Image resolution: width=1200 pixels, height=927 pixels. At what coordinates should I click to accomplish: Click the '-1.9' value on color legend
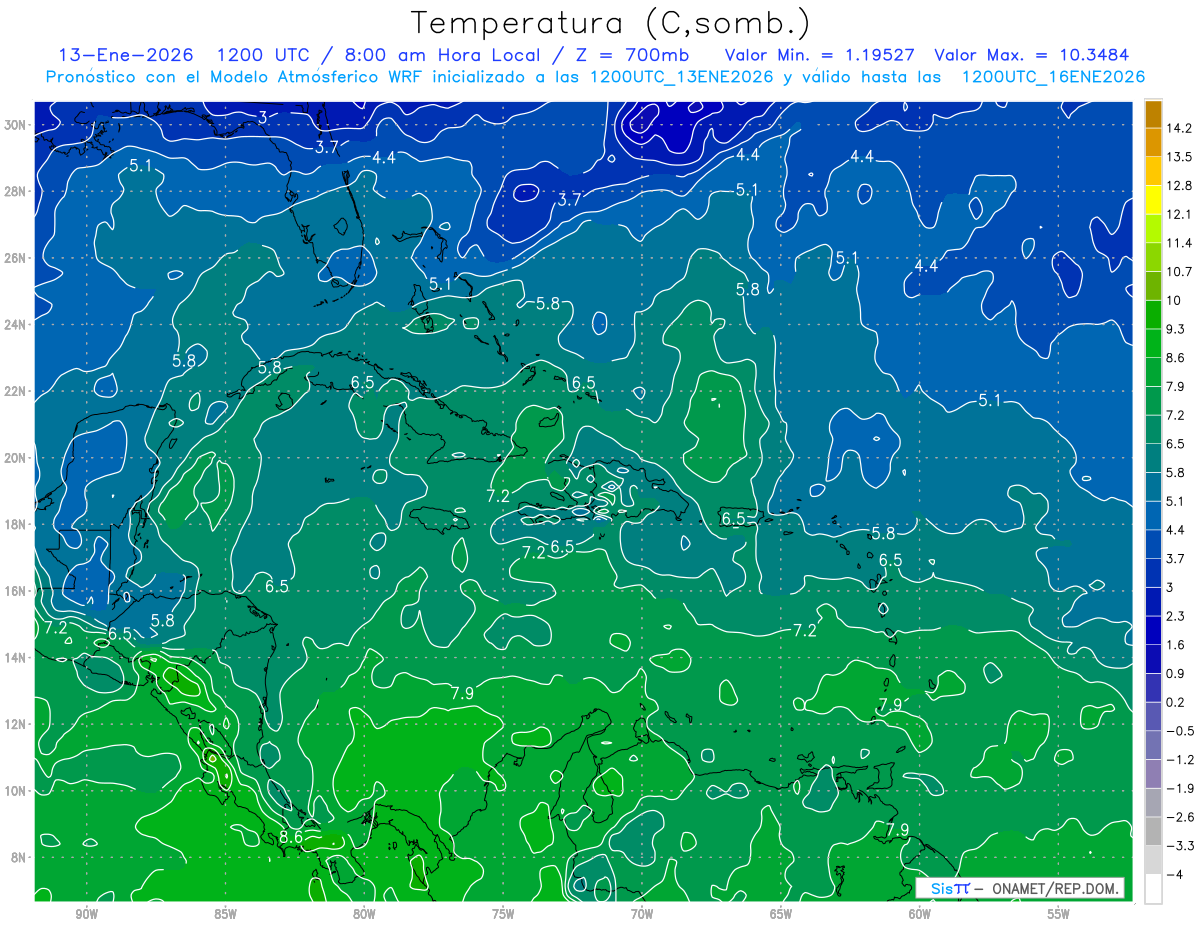pos(1179,788)
